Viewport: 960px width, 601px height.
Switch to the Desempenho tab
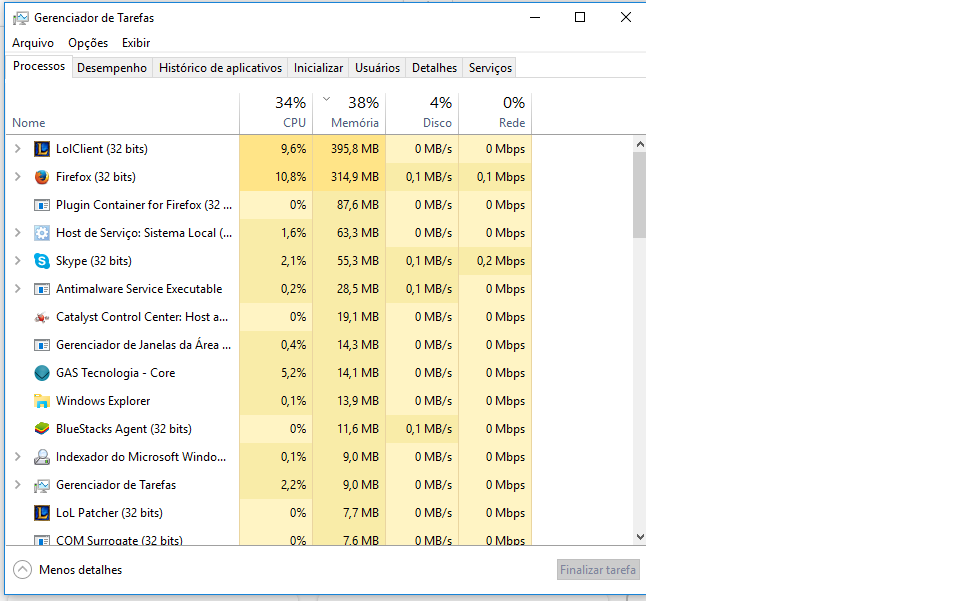[x=112, y=68]
